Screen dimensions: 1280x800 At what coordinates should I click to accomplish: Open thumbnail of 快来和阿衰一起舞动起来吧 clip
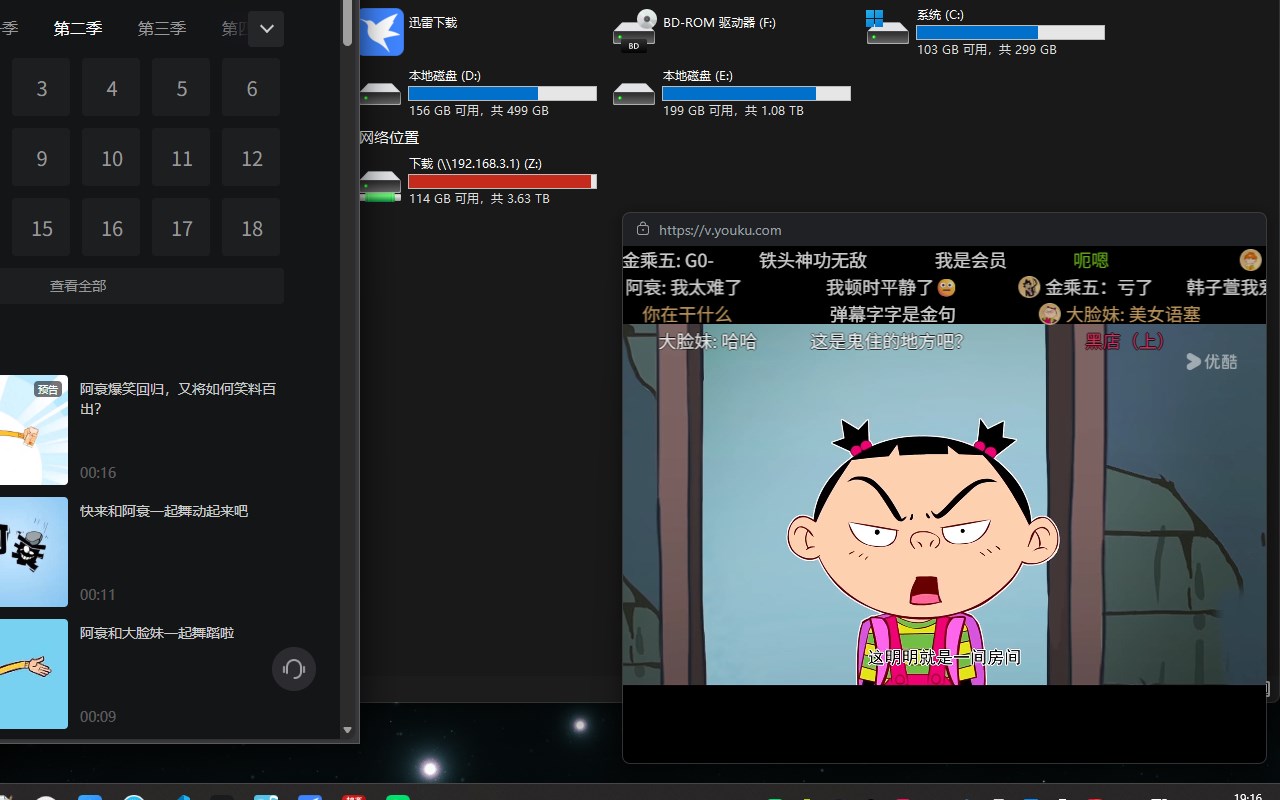coord(34,552)
